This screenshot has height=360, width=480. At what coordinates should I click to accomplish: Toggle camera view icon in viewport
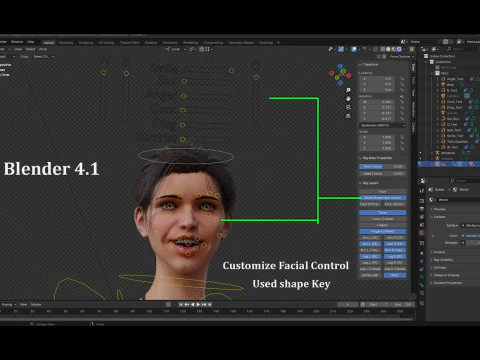click(348, 107)
